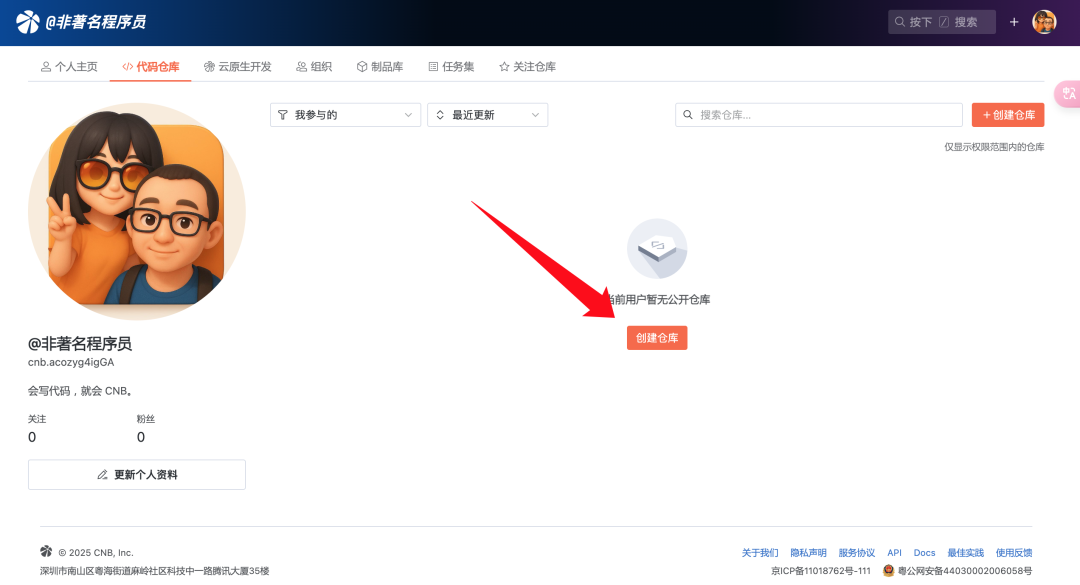Switch to the 云原生开发 tab

pos(240,66)
